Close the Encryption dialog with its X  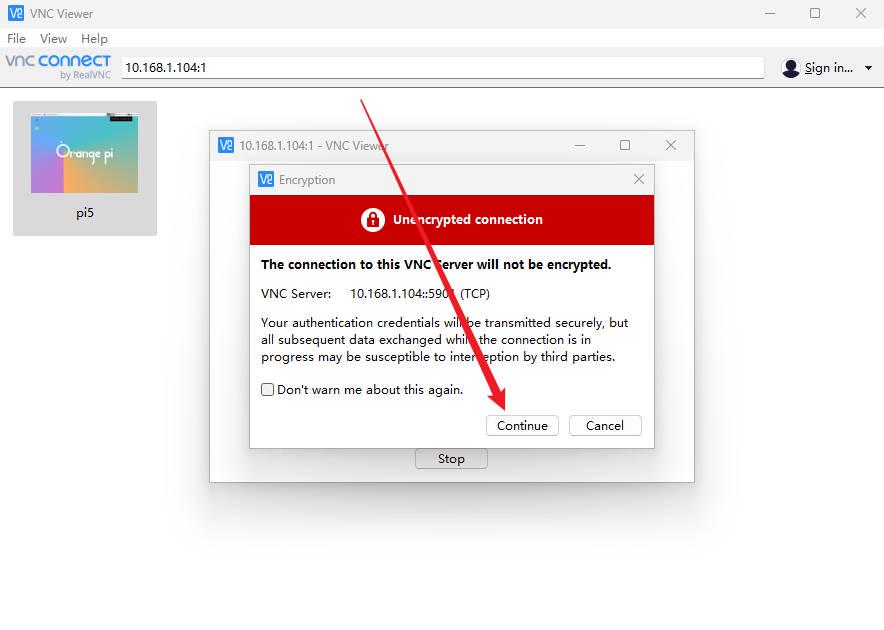pos(639,179)
